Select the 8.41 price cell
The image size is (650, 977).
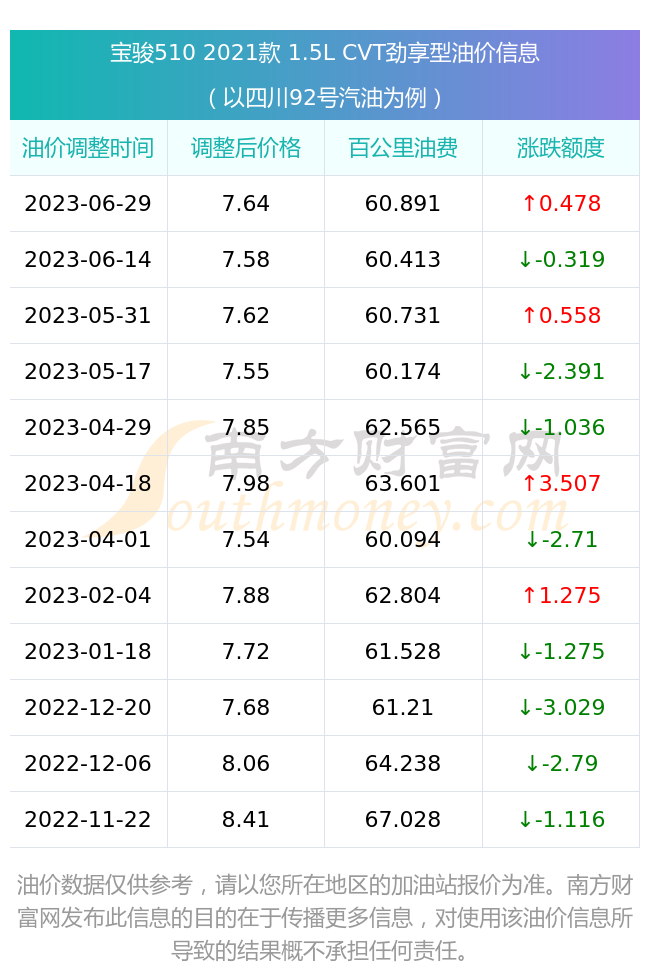[x=246, y=820]
